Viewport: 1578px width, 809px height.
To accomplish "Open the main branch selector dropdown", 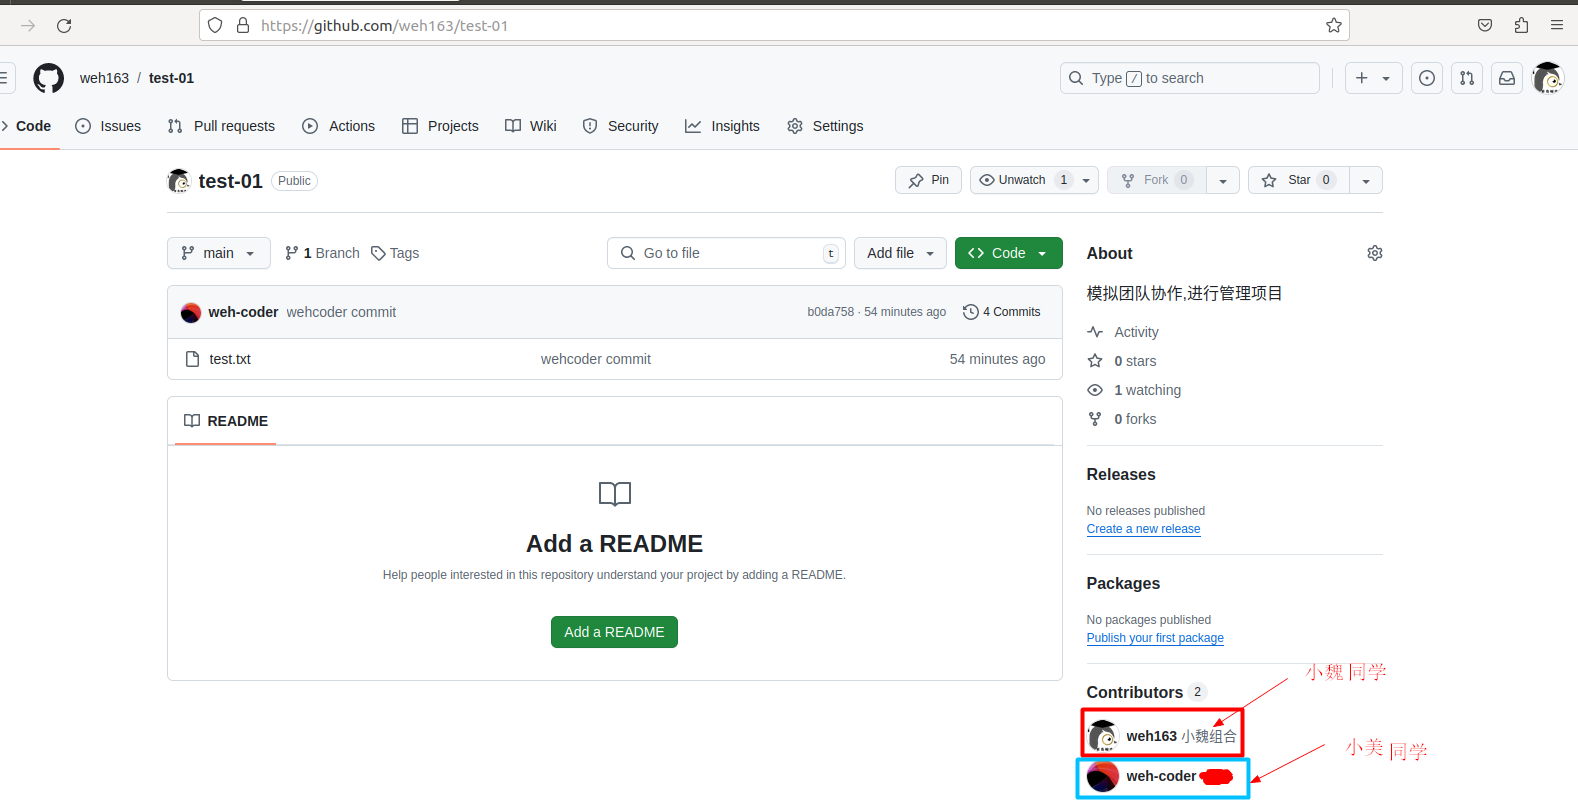I will click(x=219, y=253).
